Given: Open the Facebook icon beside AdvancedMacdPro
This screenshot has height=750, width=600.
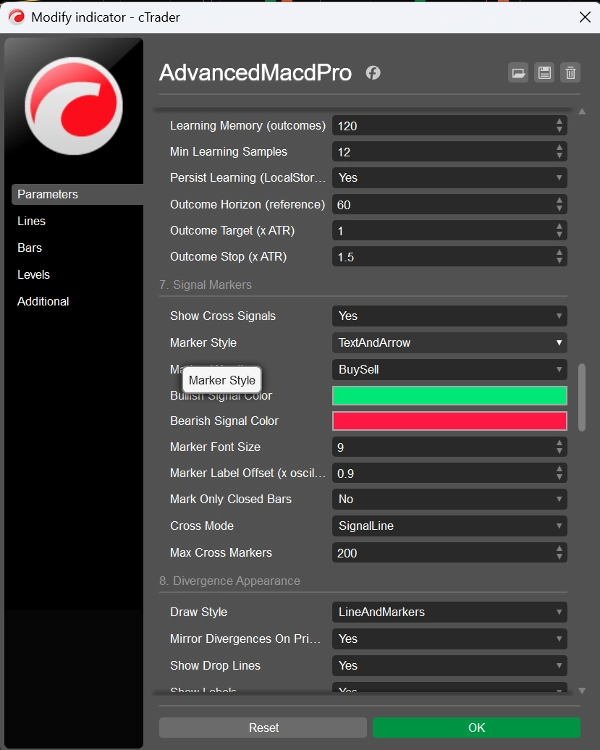Looking at the screenshot, I should click(x=373, y=73).
